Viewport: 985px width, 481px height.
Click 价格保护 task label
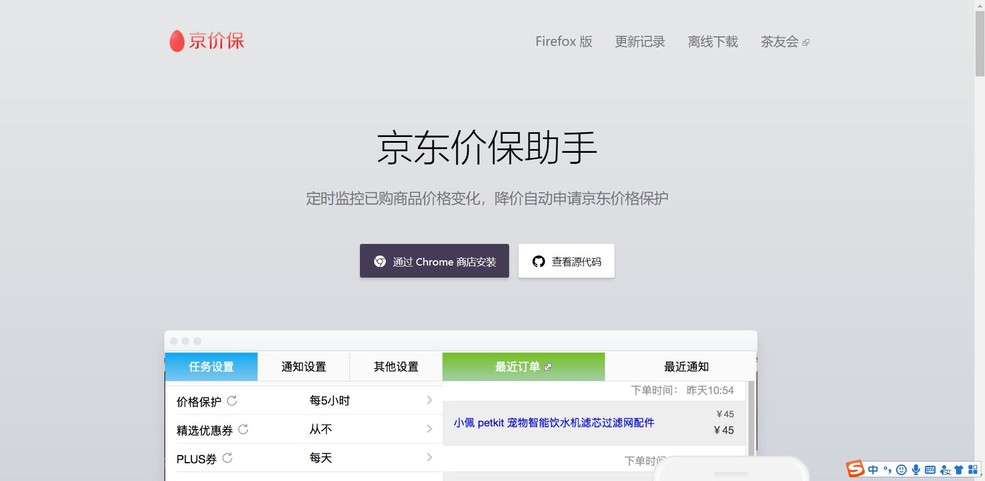tap(199, 401)
